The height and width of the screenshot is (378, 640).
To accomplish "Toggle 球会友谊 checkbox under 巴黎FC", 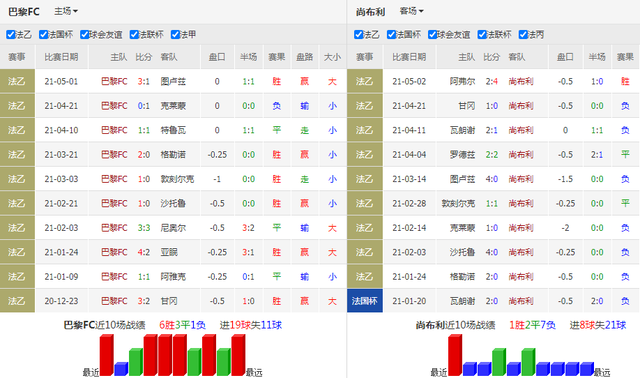I will point(84,35).
